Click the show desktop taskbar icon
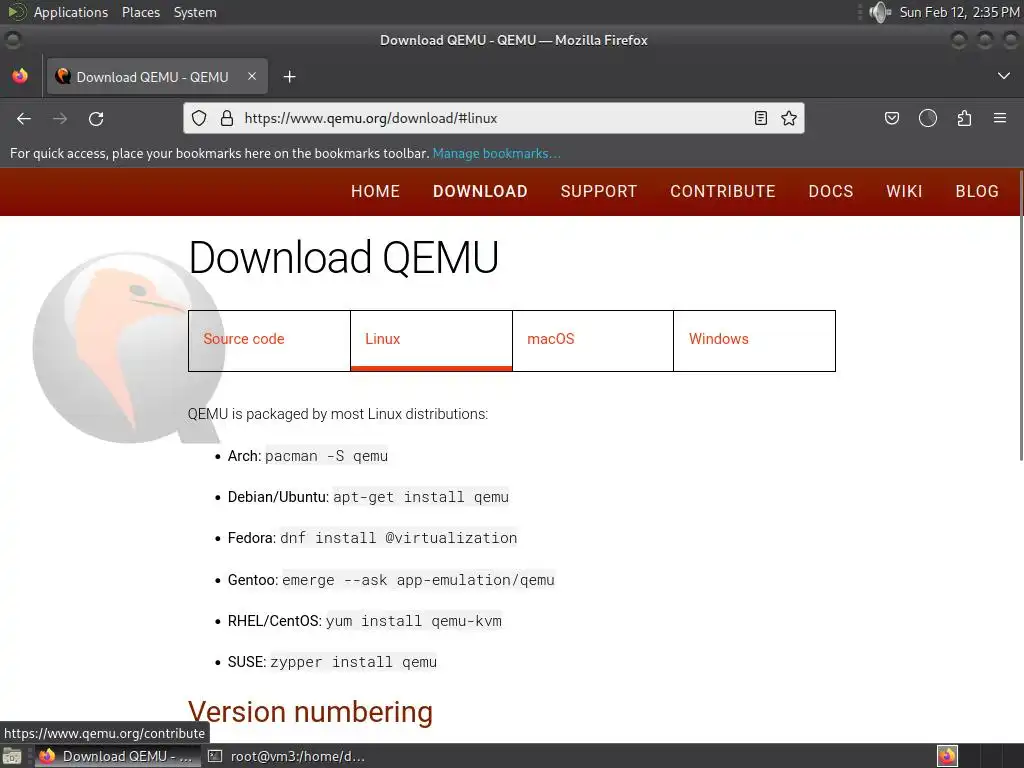Screen dimensions: 1024x768 pos(12,756)
